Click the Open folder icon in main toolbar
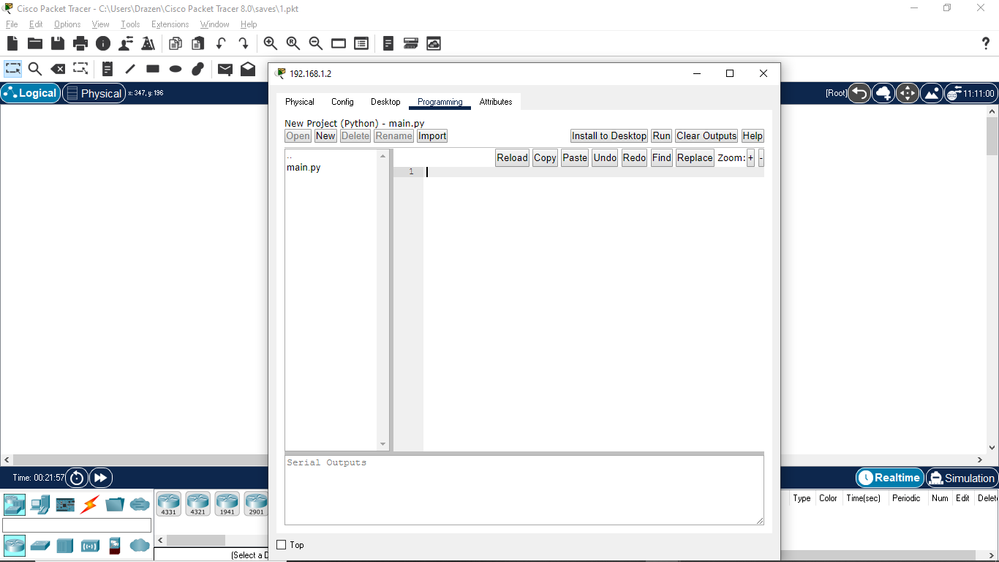 (35, 43)
